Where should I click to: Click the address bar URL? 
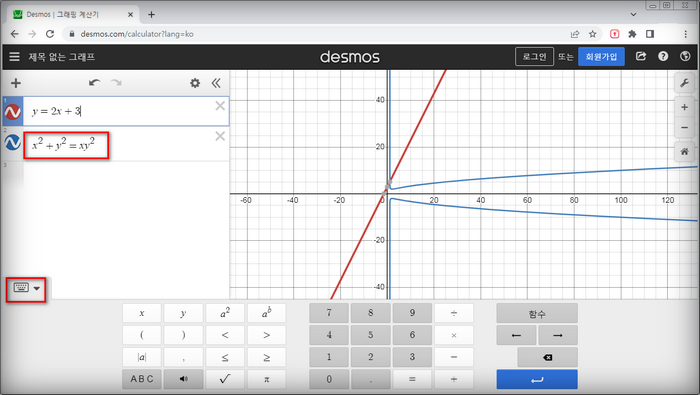[x=137, y=34]
